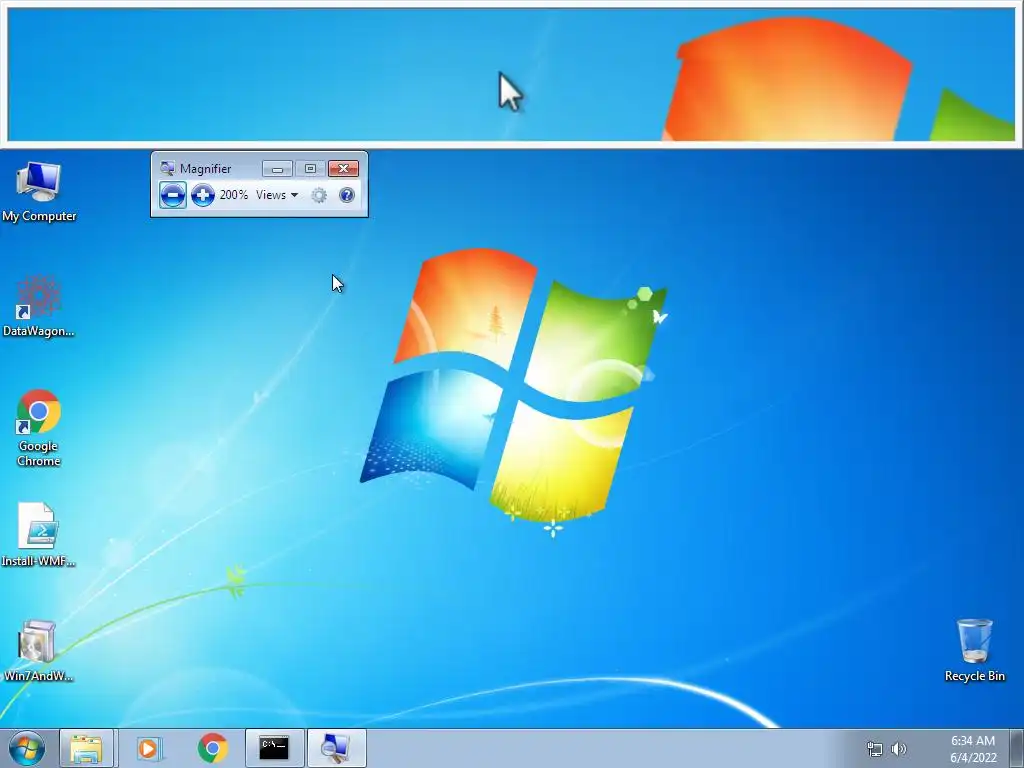1024x768 pixels.
Task: Click the Magnifier title bar icon
Action: point(167,168)
